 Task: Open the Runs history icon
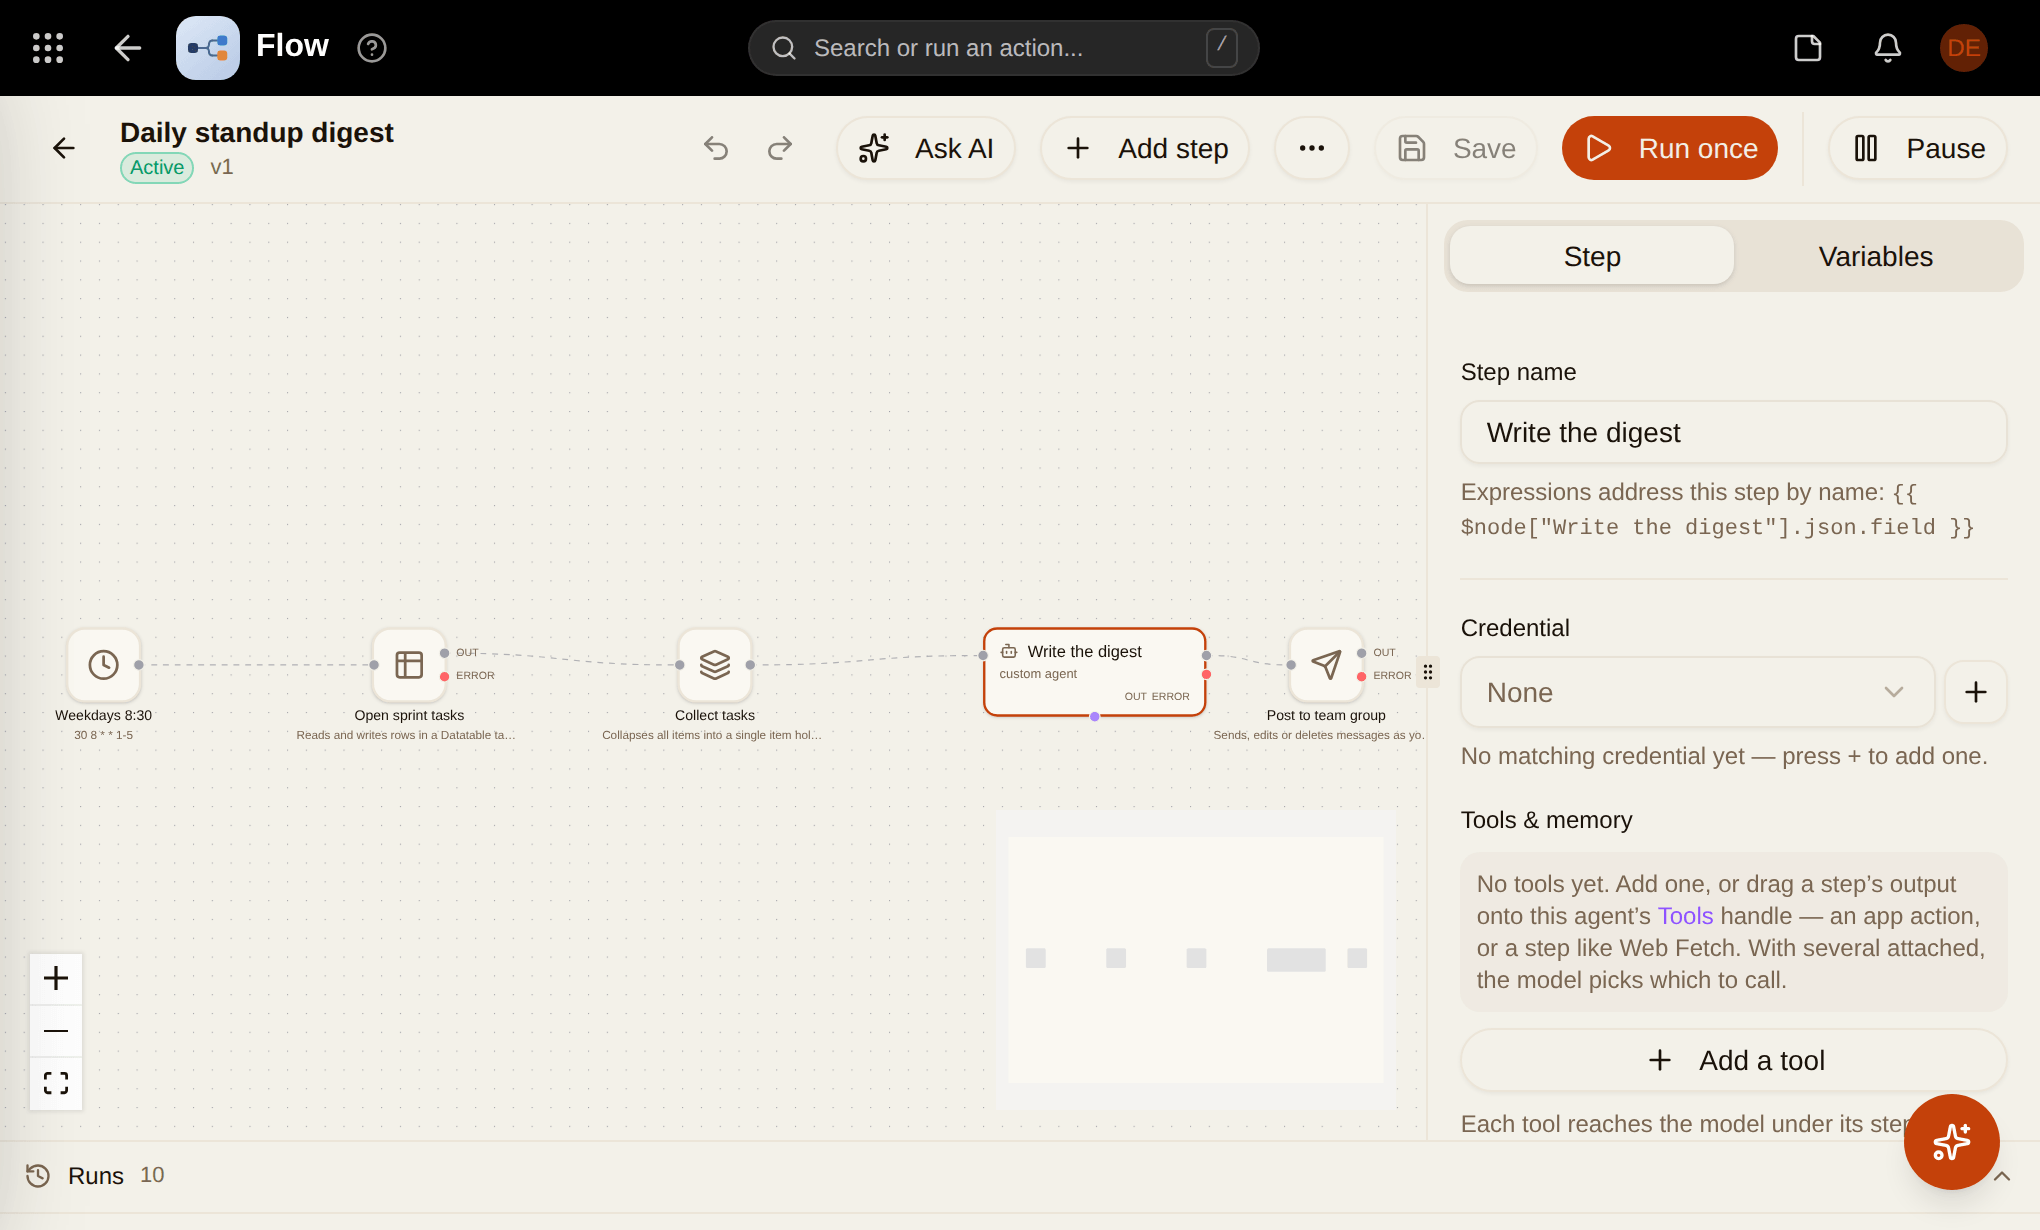click(38, 1175)
